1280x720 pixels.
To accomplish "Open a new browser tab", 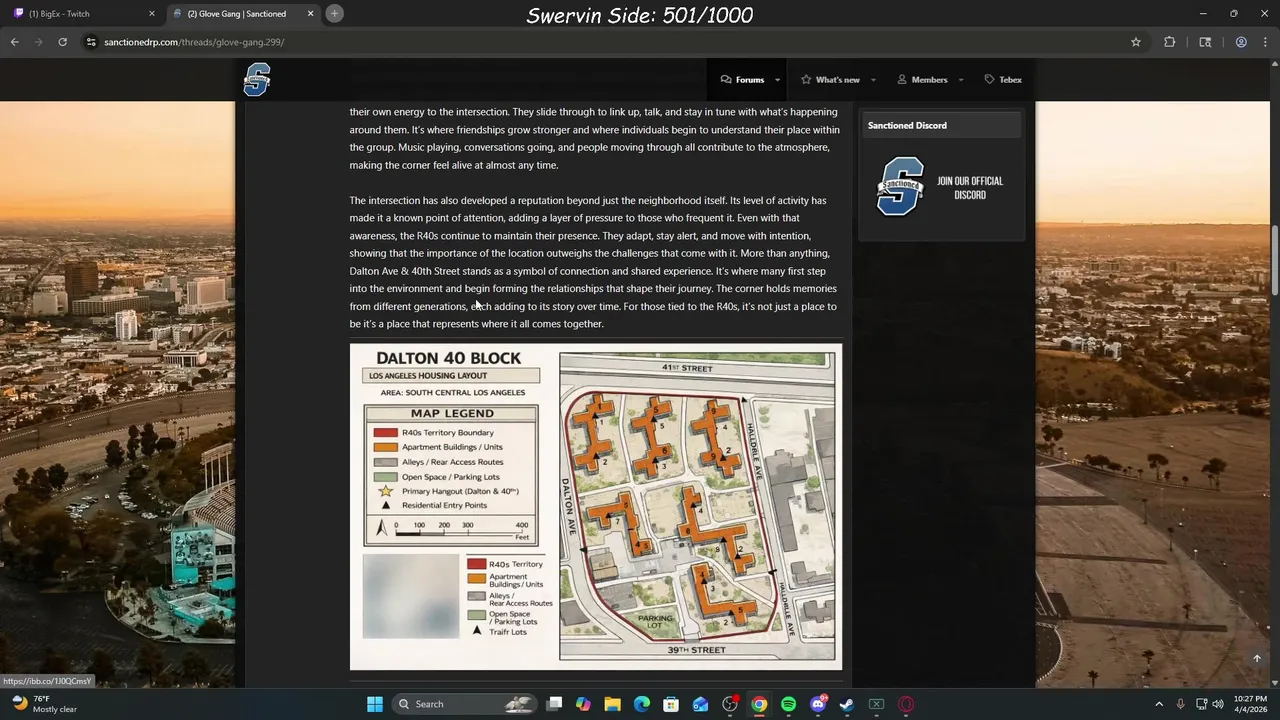I will [x=334, y=13].
